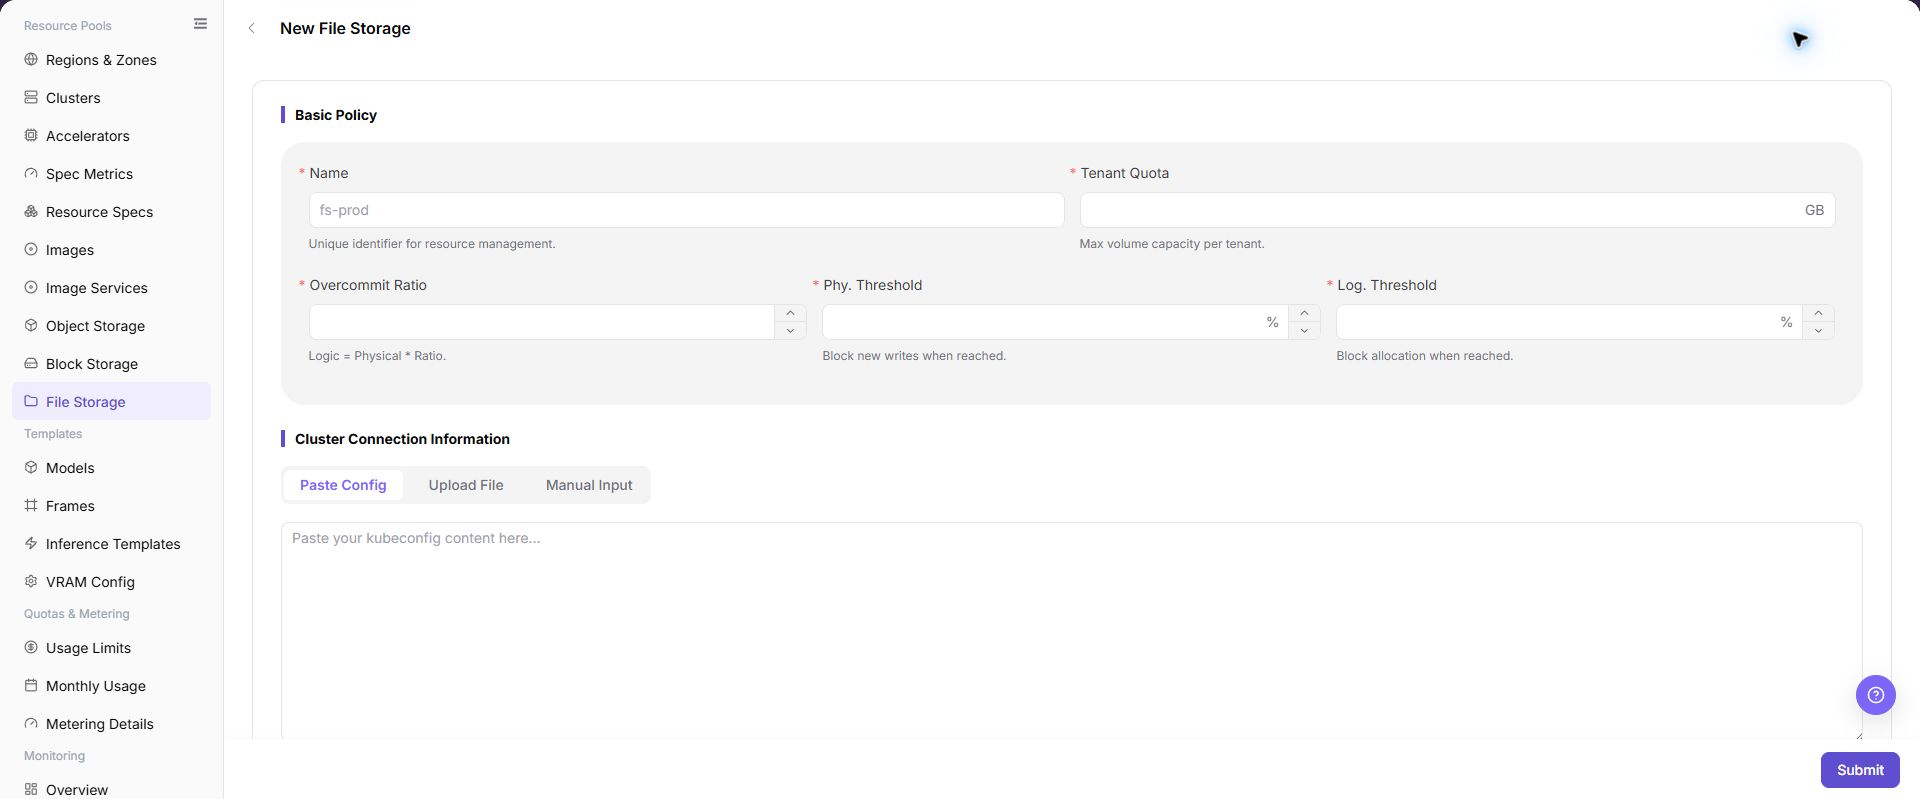Open Usage Limits page
The image size is (1920, 799).
click(111, 648)
